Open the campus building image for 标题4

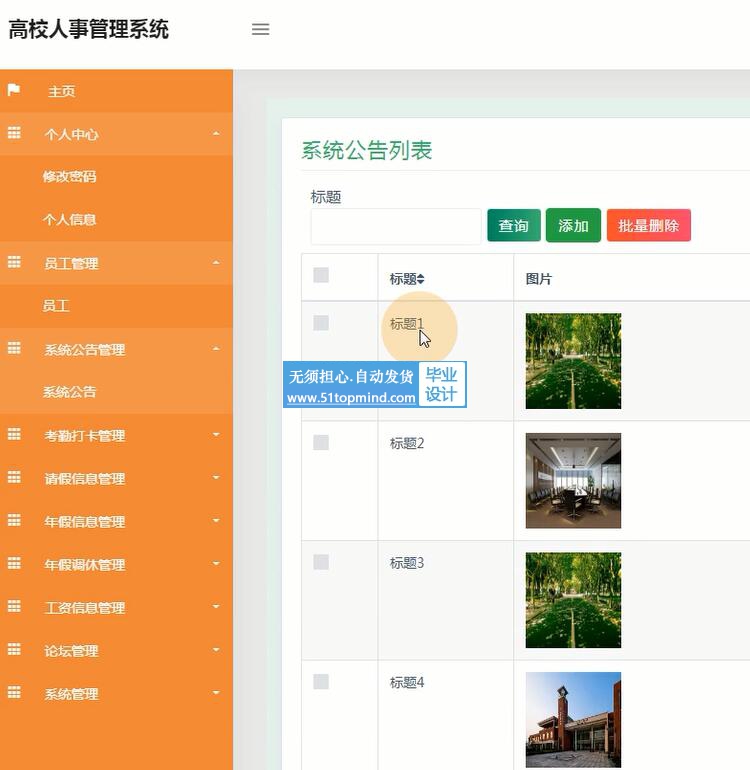click(x=573, y=720)
